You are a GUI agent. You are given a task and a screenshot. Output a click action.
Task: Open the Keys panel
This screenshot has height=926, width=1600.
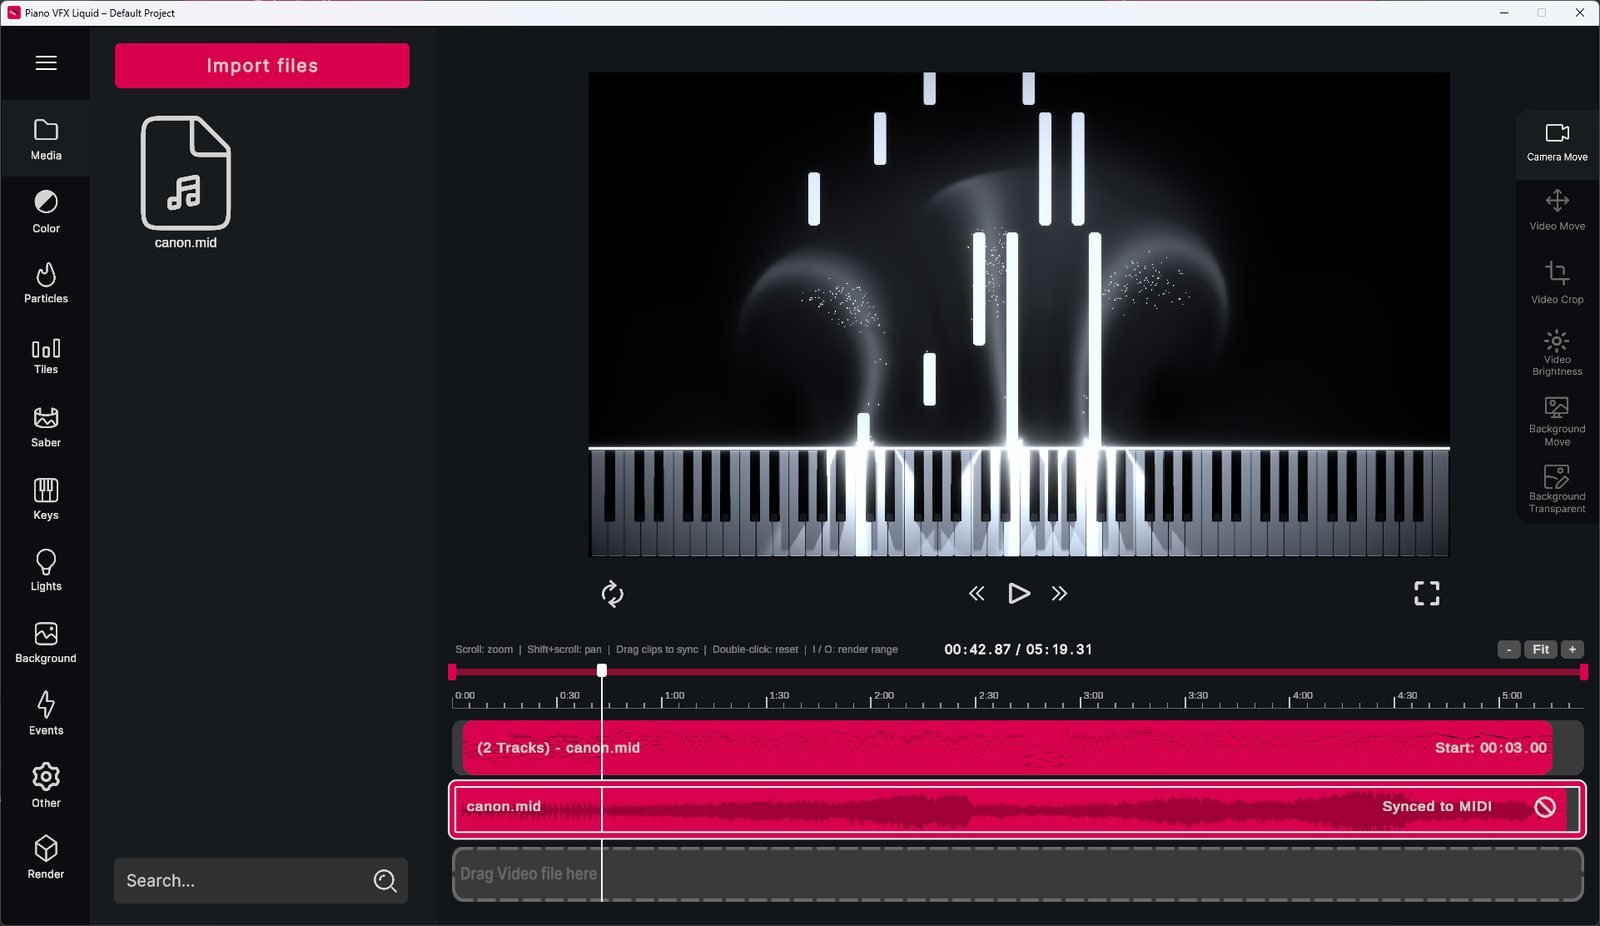[46, 499]
